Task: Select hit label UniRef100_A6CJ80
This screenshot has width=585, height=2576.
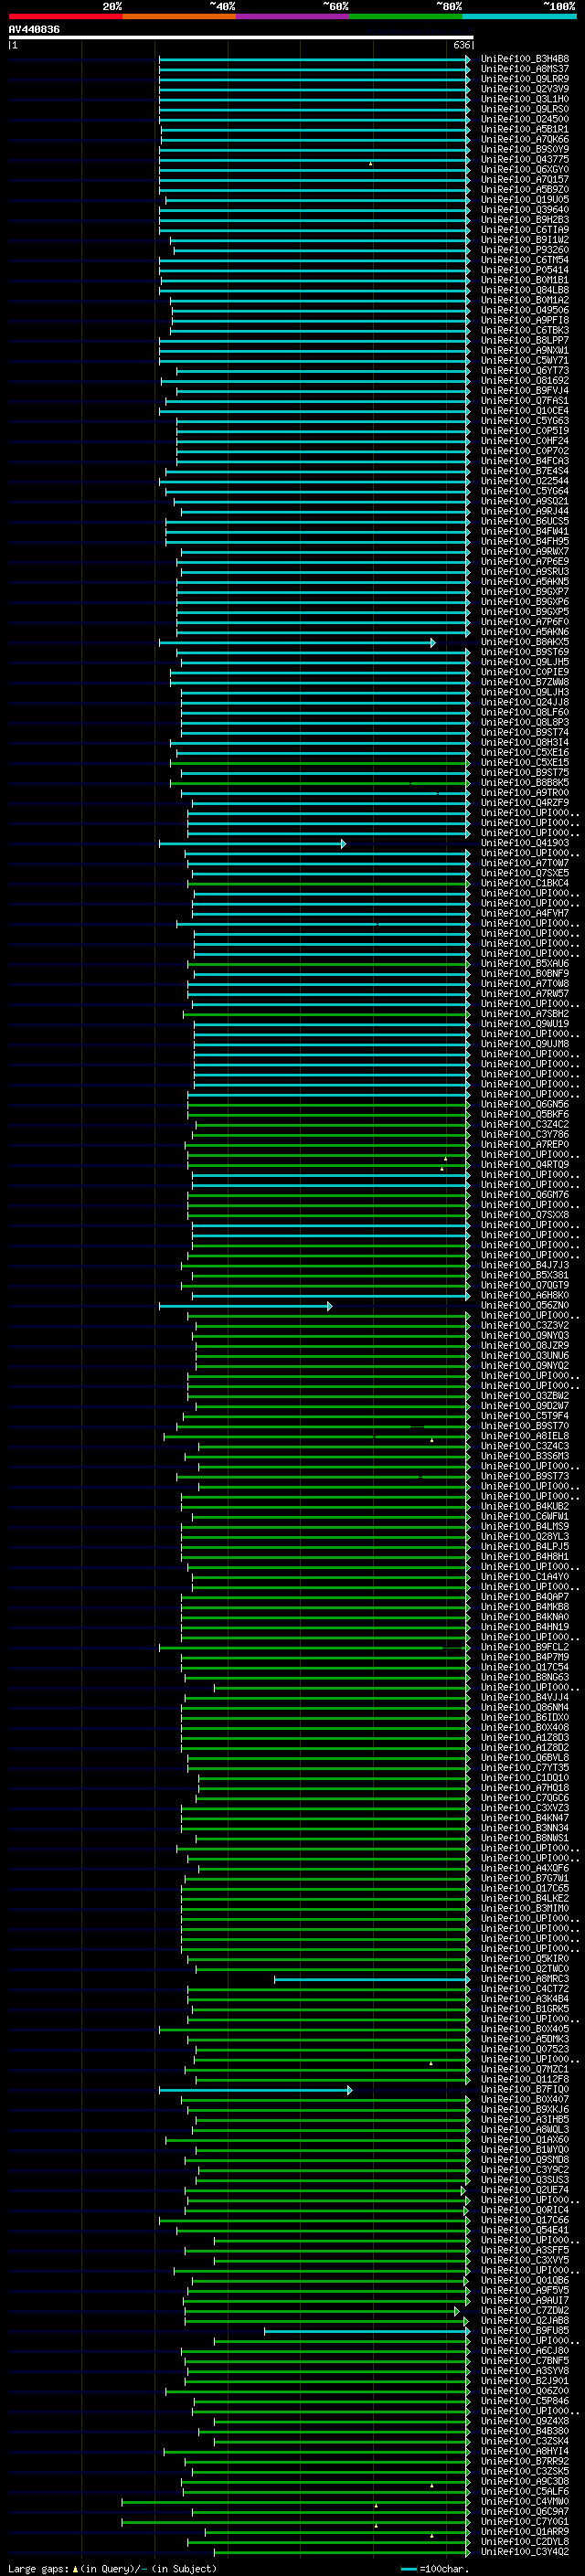Action: coord(525,2350)
